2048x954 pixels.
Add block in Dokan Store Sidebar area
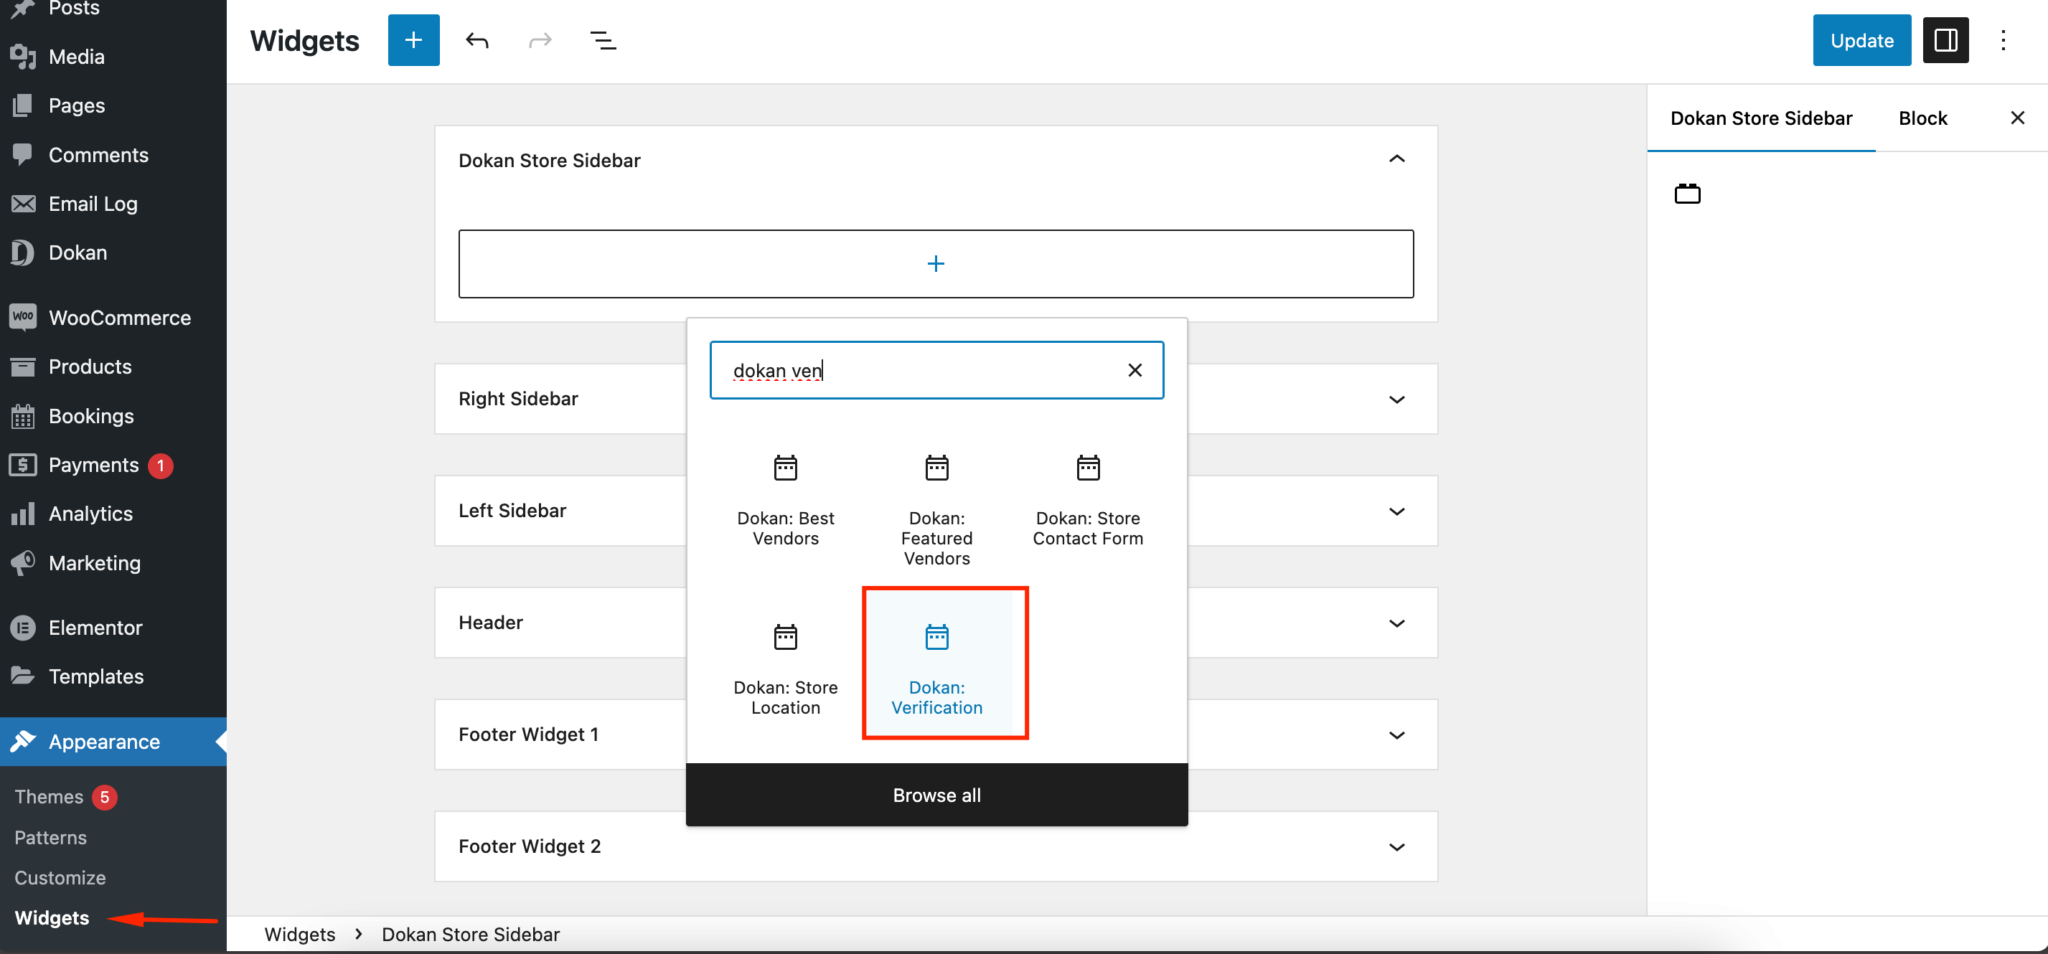click(936, 264)
